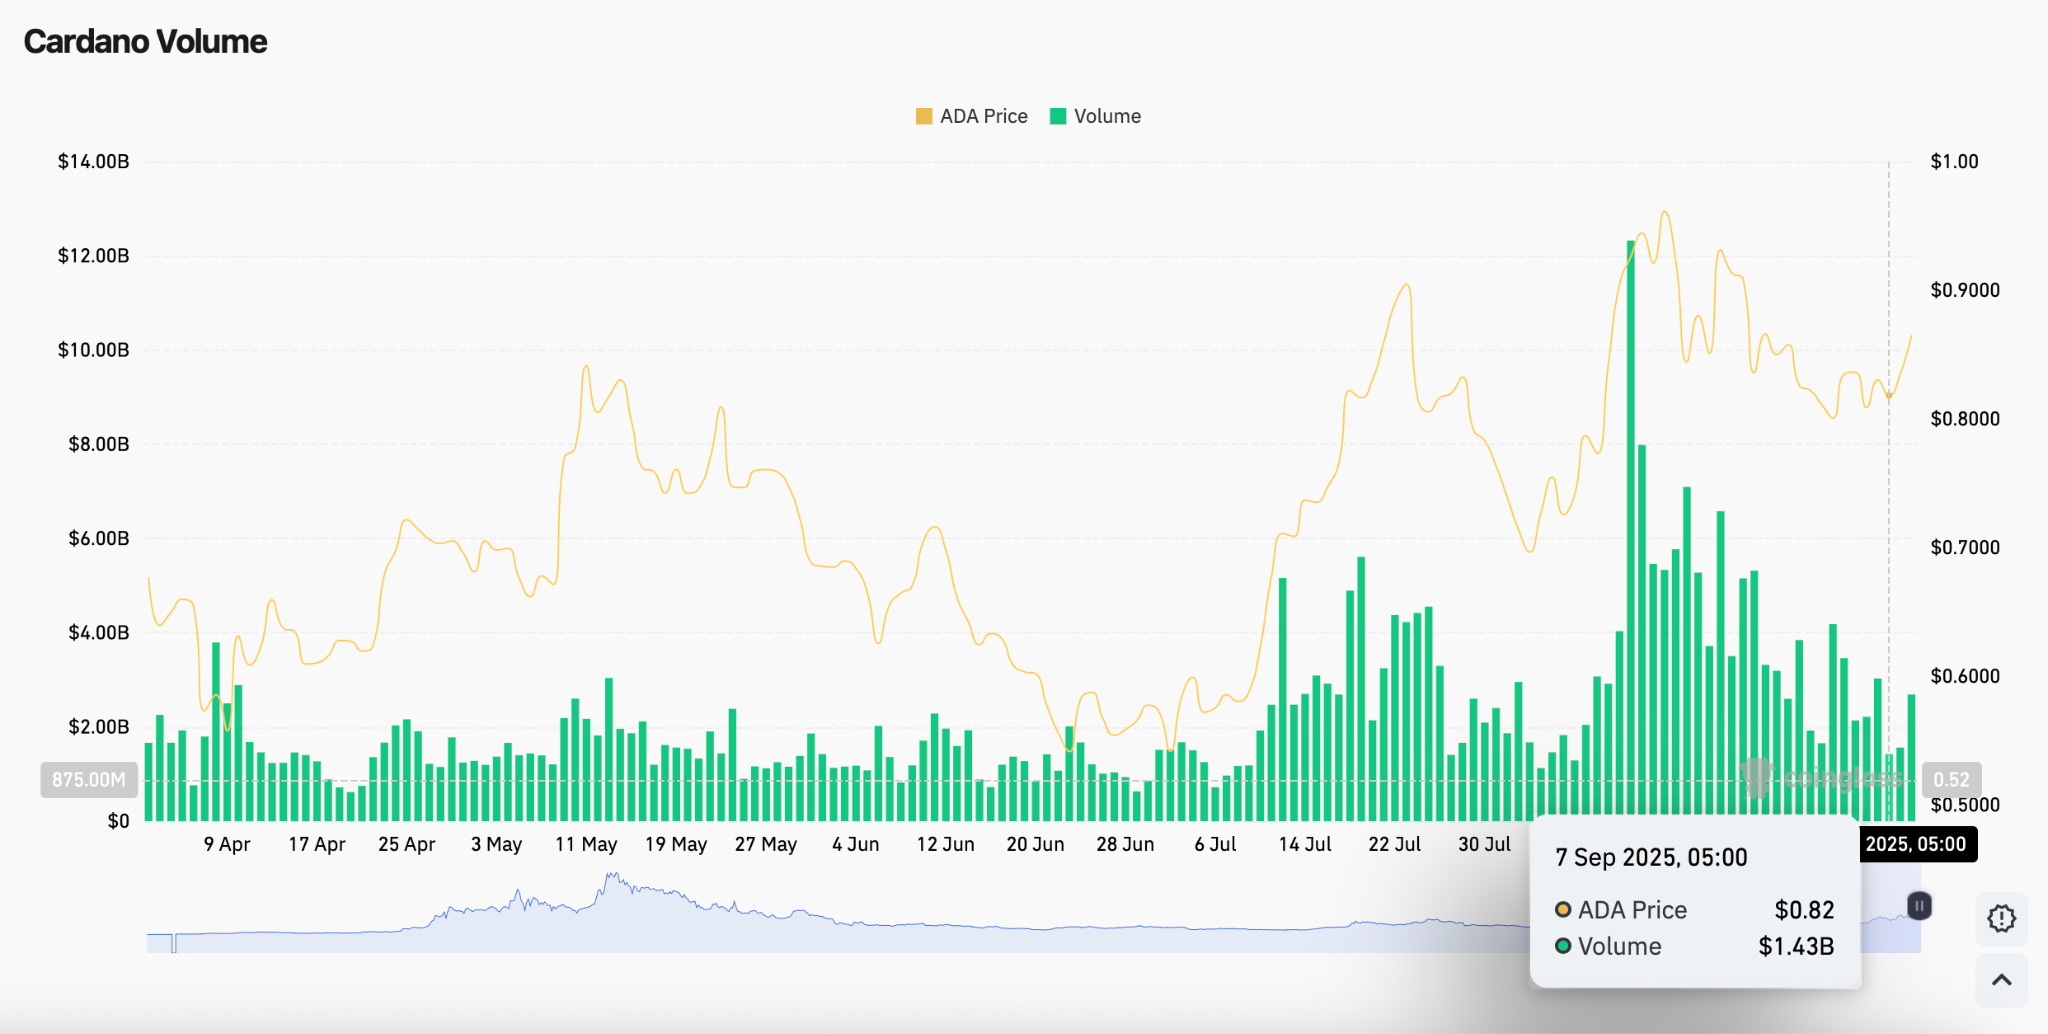
Task: Click the 12 Jun axis label
Action: pos(946,844)
